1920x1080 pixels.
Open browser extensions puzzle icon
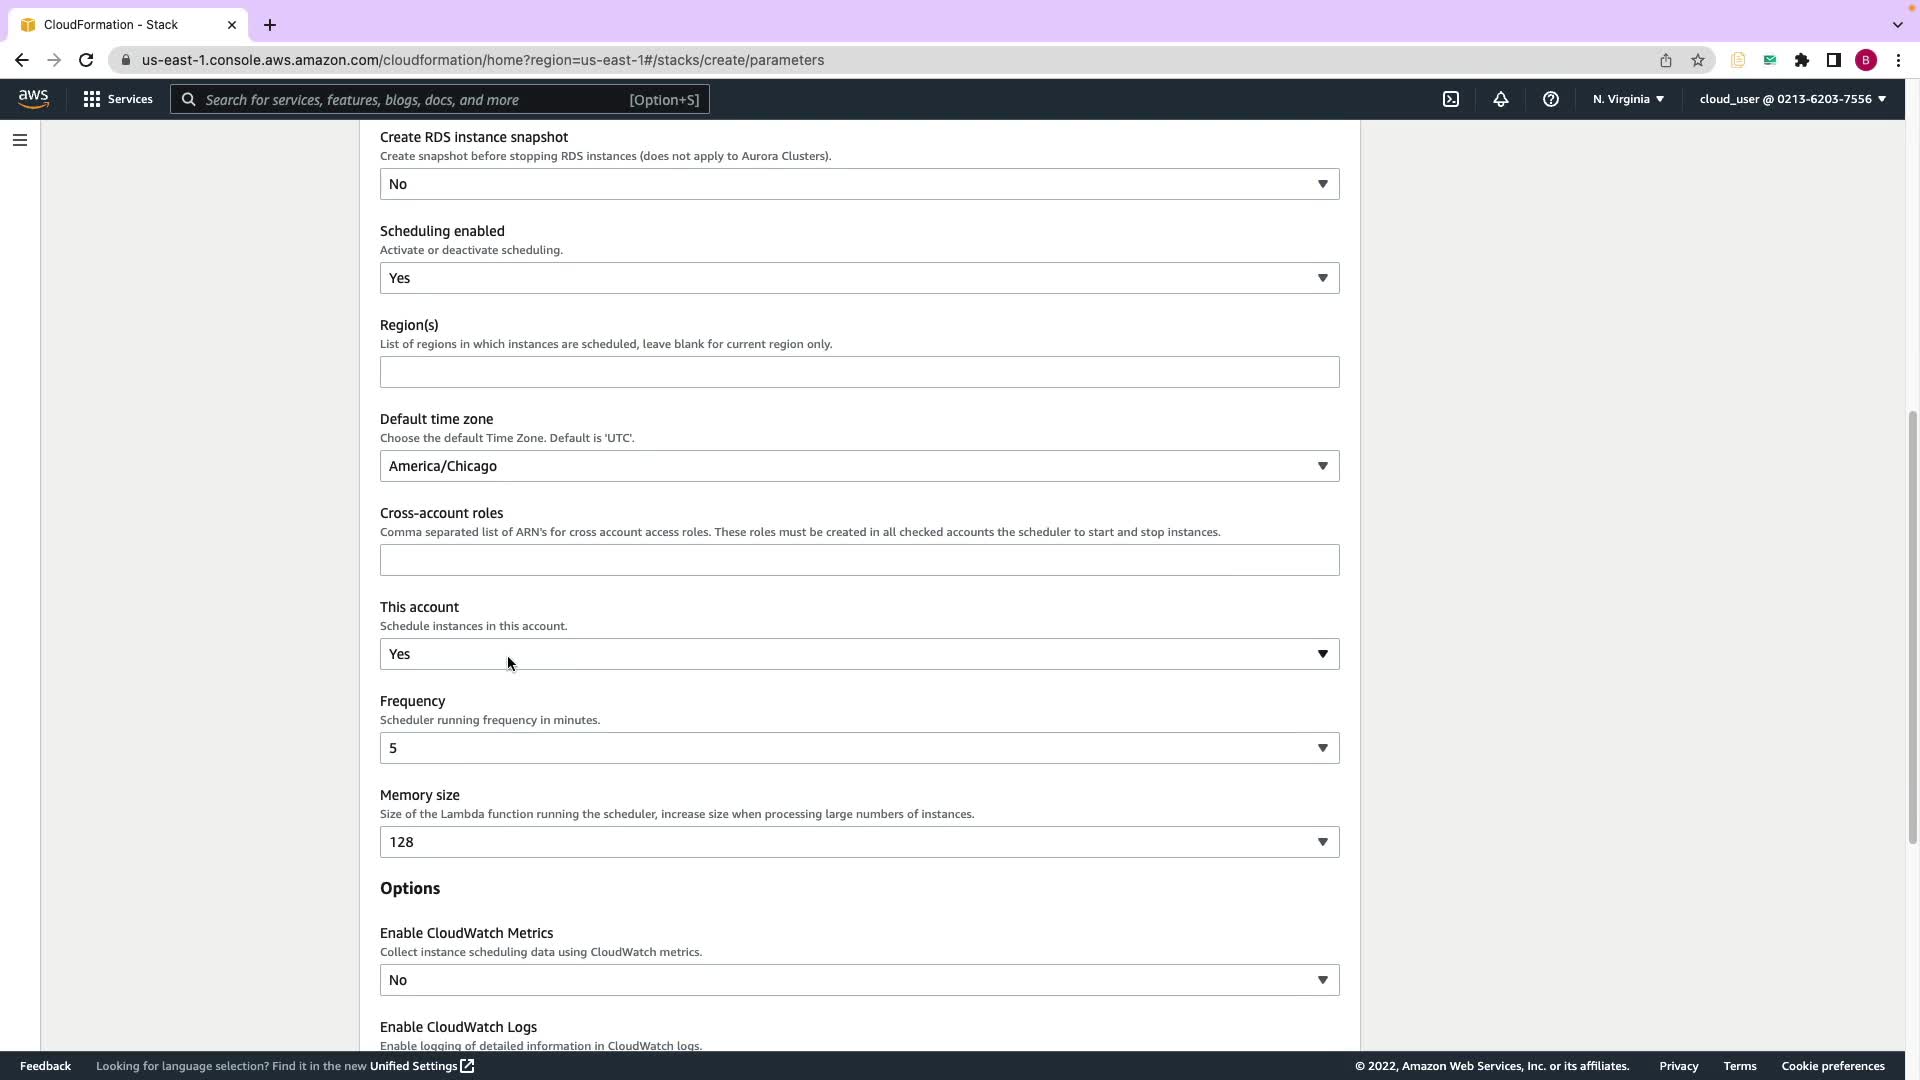coord(1802,60)
